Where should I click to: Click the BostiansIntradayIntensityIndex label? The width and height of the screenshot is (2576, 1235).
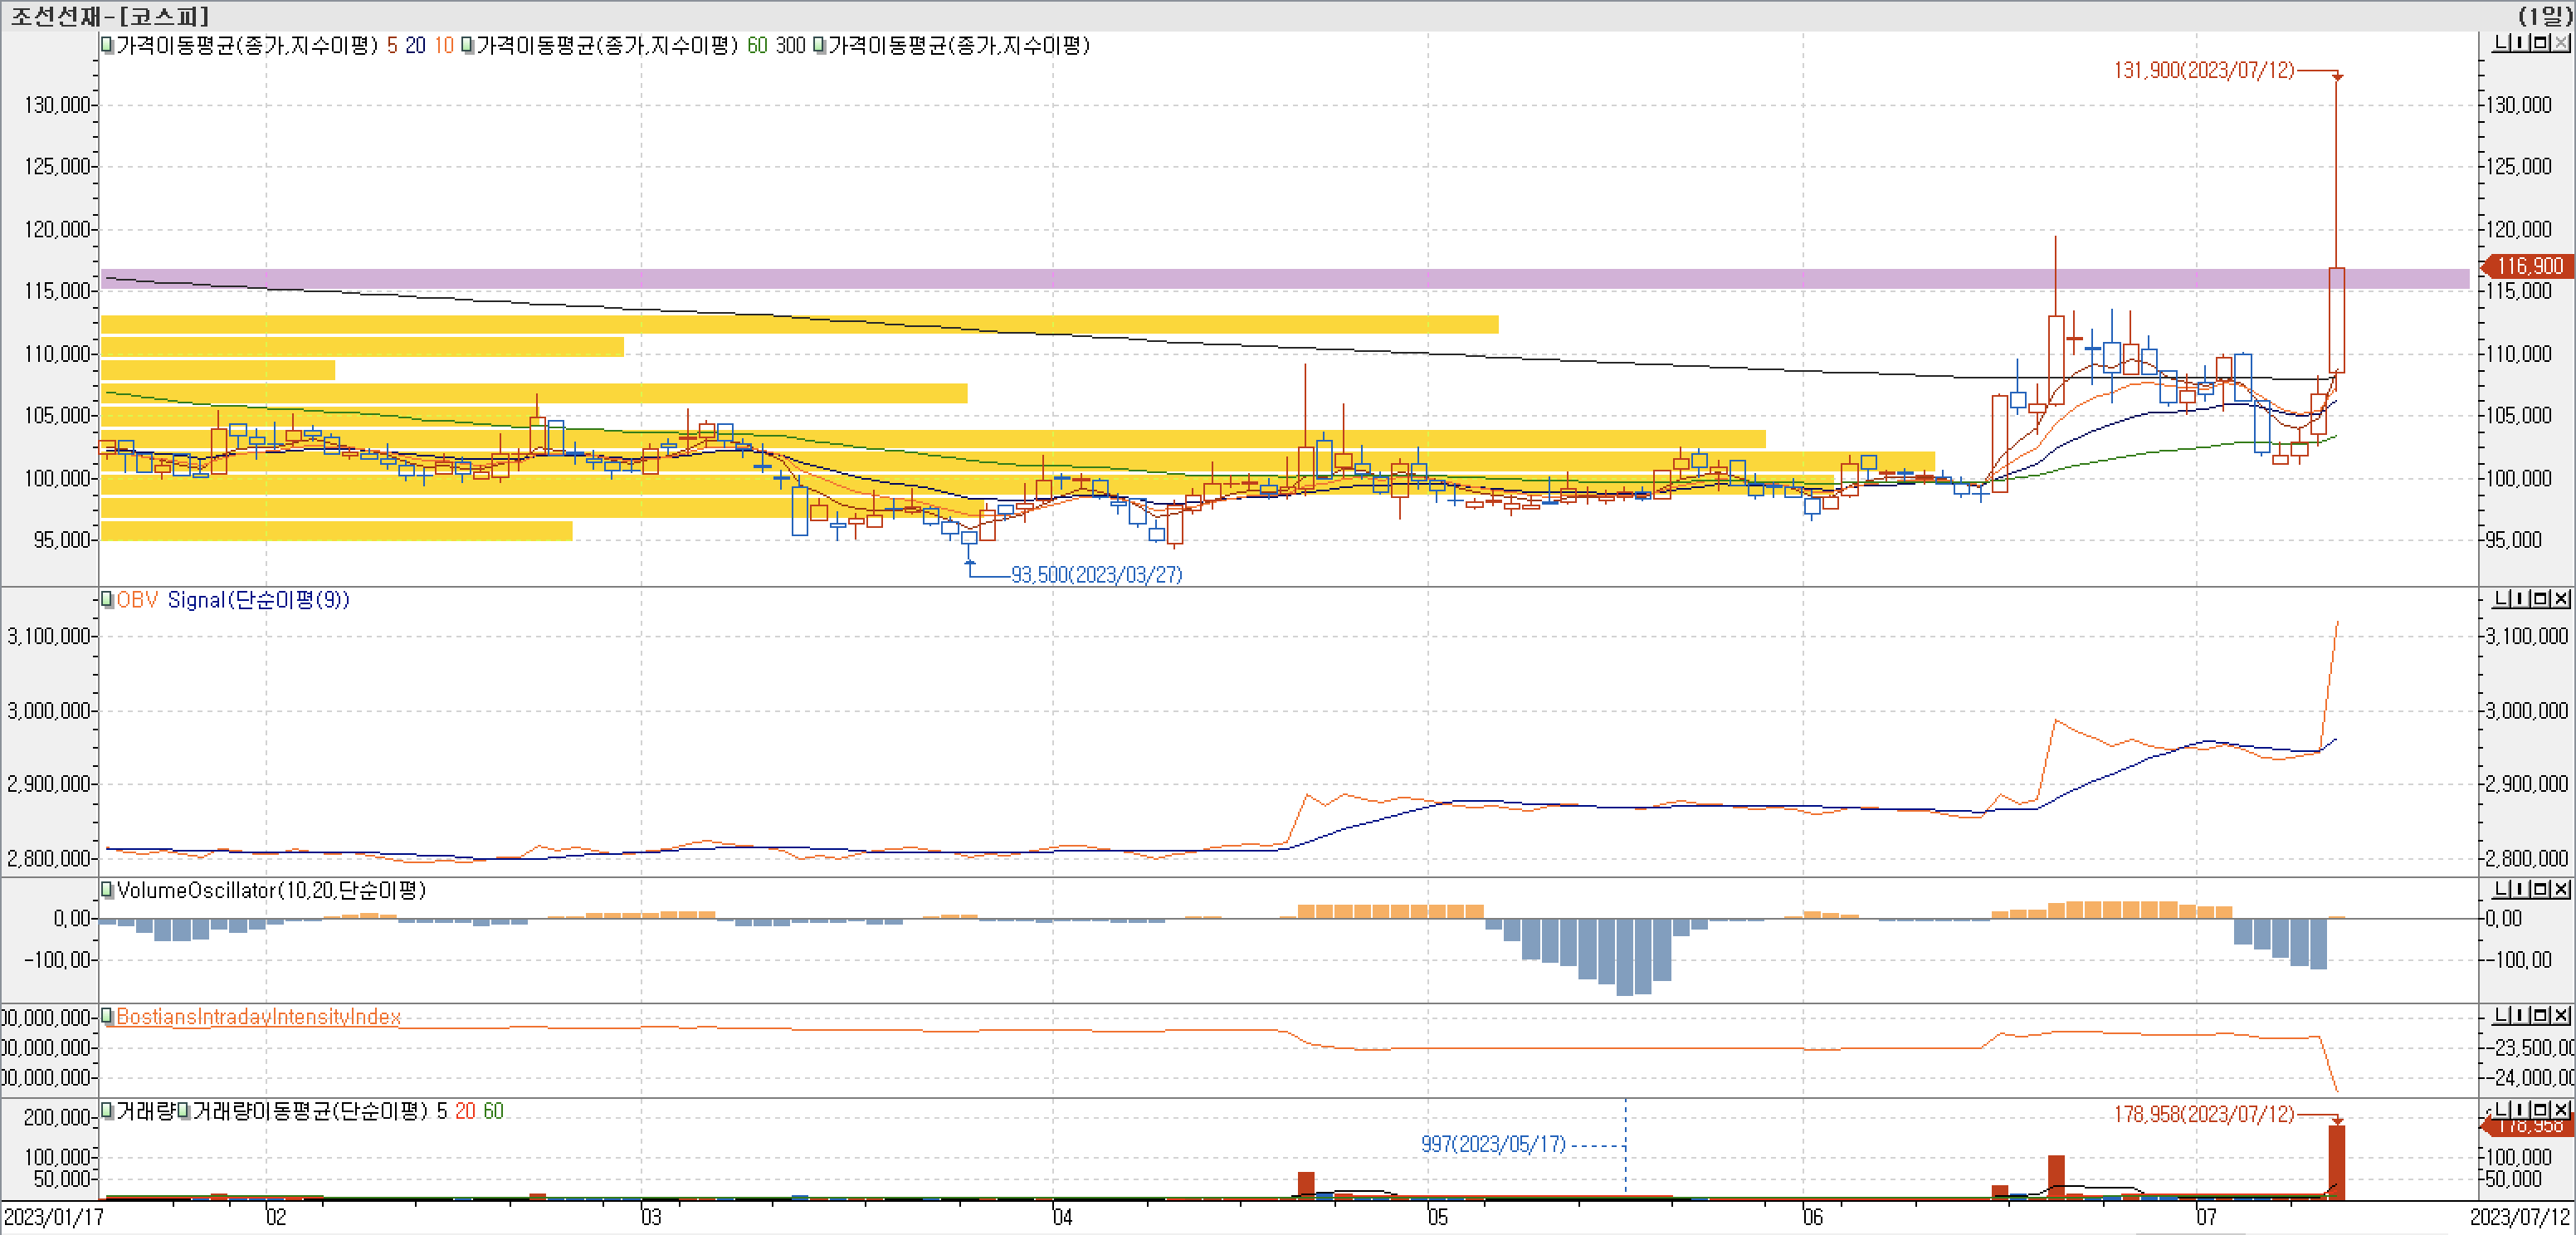[258, 1017]
